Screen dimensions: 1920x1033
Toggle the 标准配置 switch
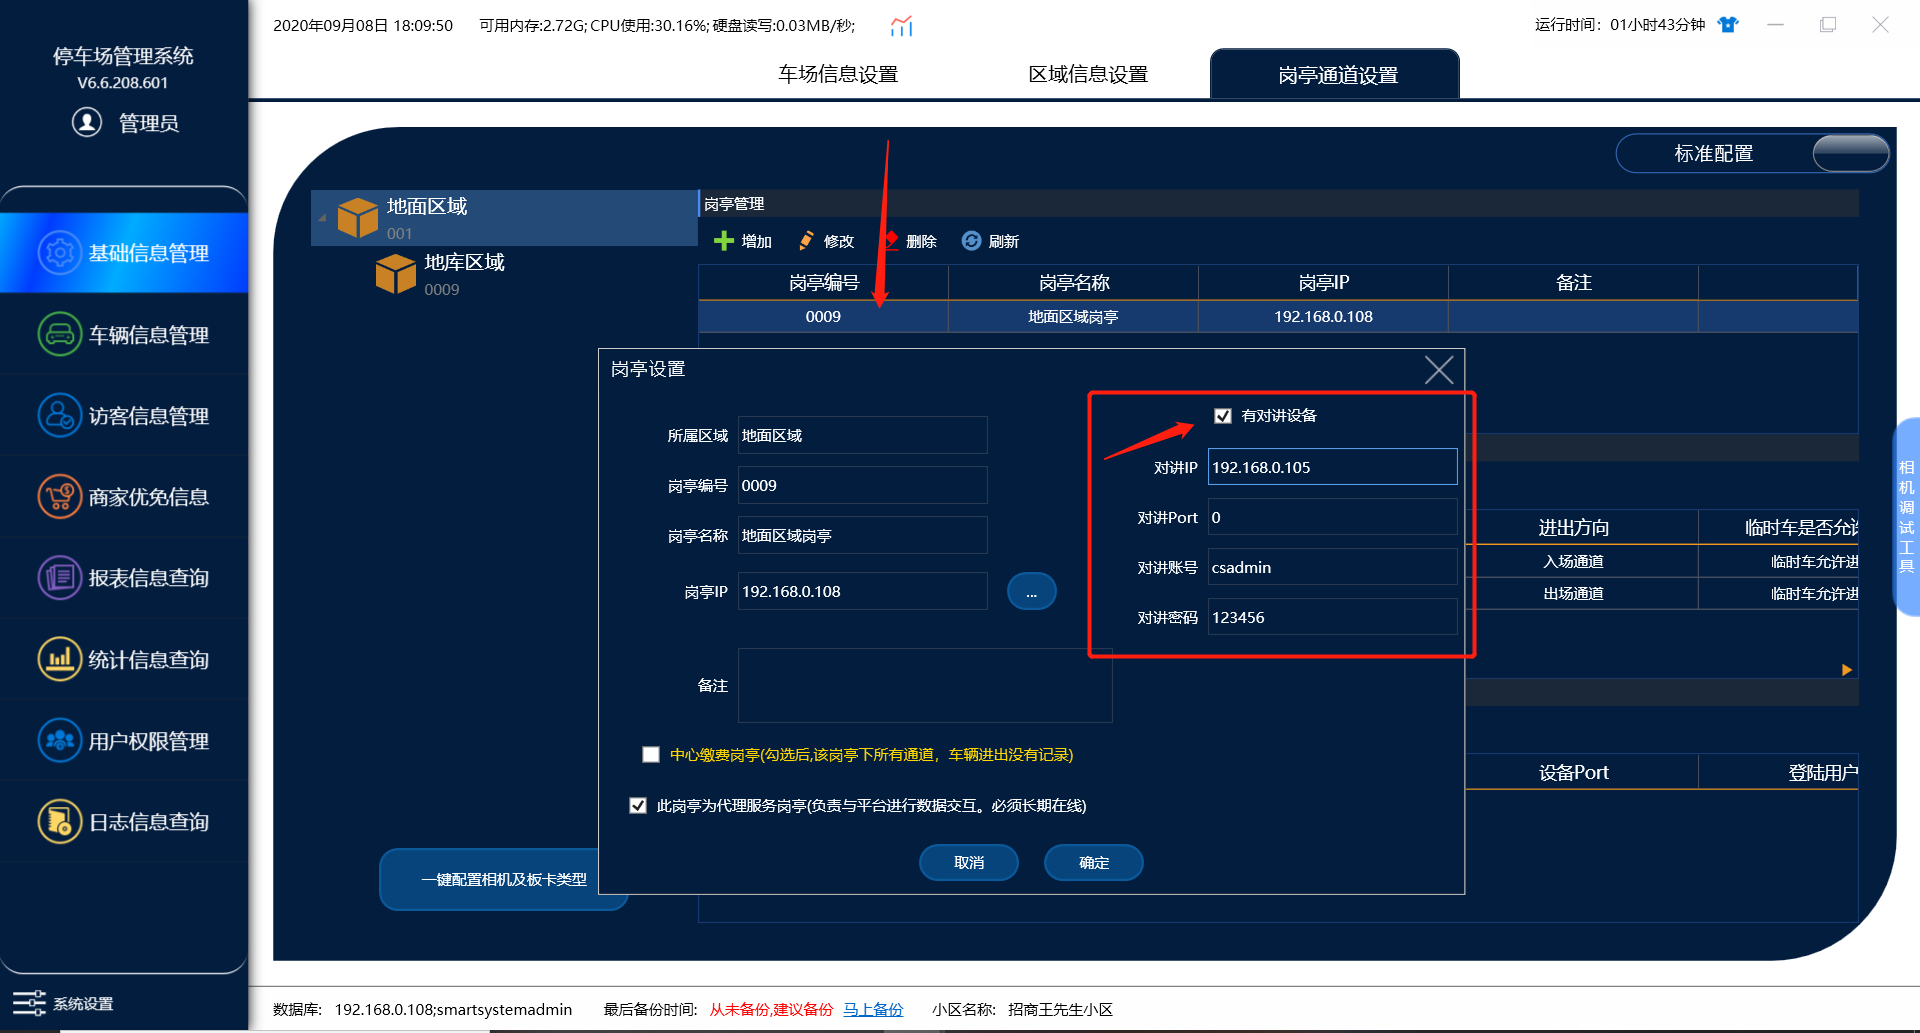pos(1850,153)
